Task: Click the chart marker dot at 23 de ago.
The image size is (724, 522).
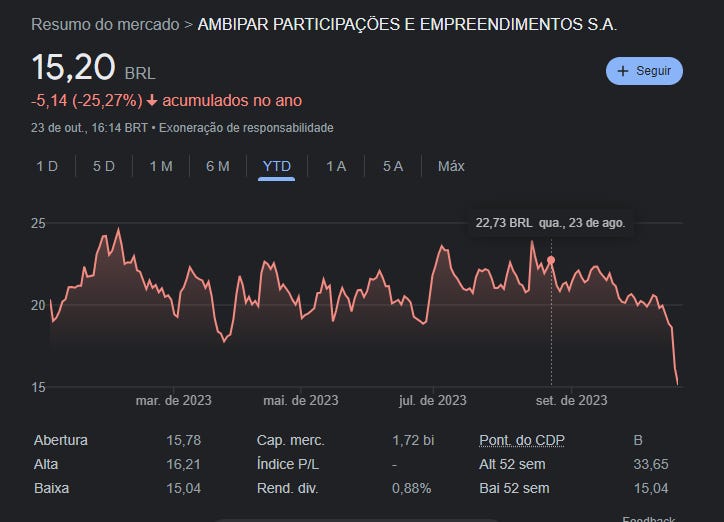Action: 551,260
